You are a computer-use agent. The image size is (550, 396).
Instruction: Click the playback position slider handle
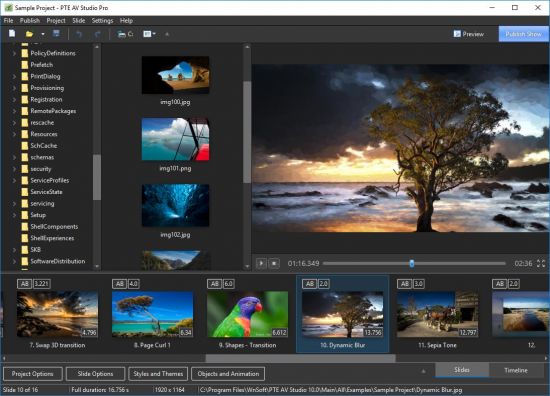tap(412, 263)
